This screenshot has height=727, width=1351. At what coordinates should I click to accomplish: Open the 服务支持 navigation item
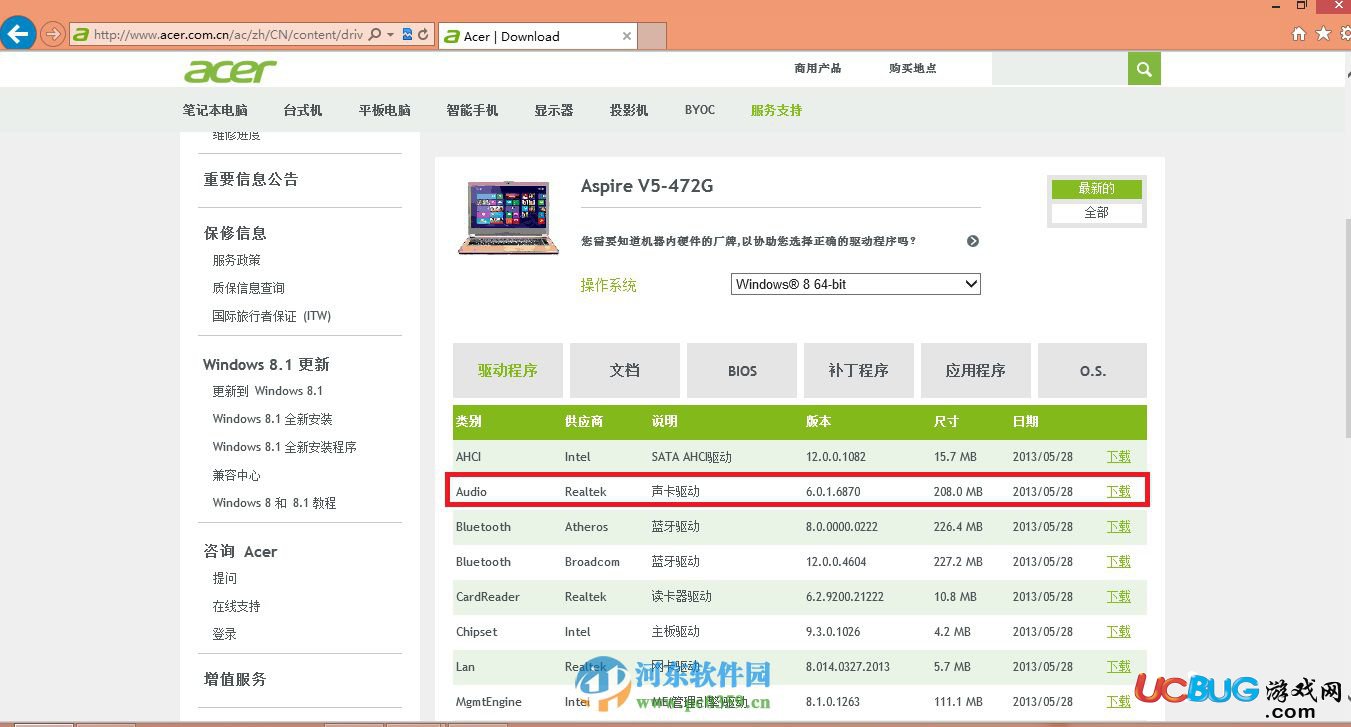[x=777, y=110]
